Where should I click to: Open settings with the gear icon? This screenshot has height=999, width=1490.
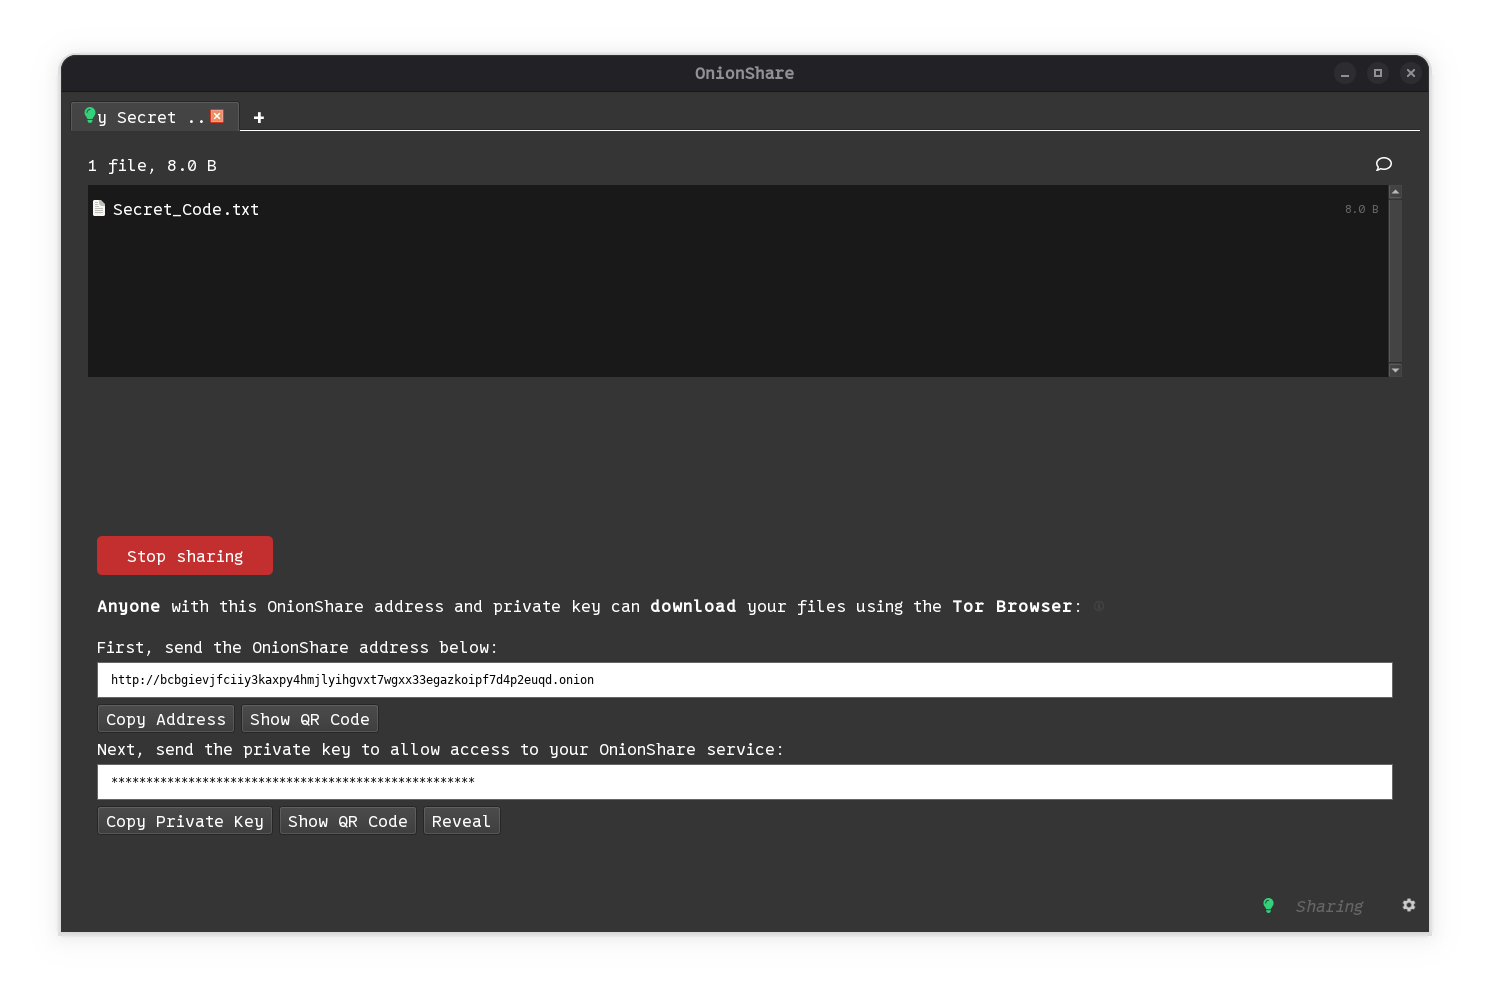point(1408,905)
